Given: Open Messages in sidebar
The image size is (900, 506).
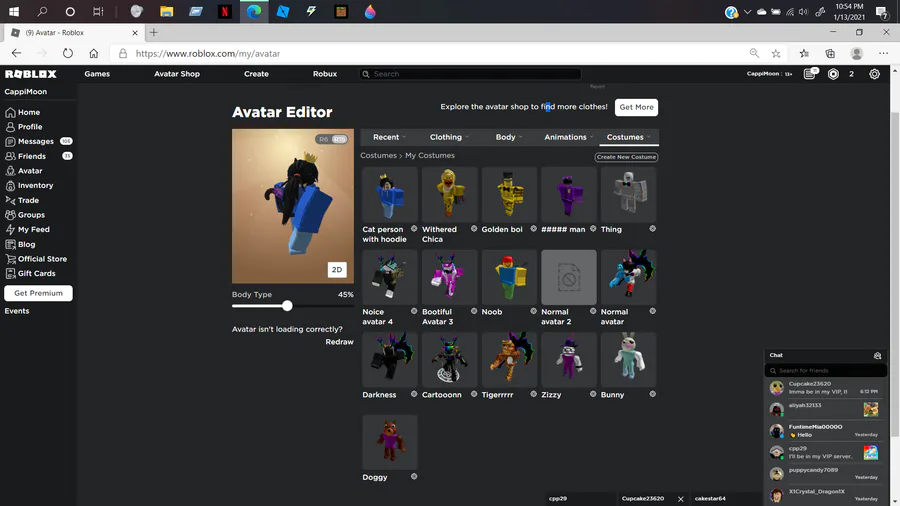Looking at the screenshot, I should click(x=36, y=141).
